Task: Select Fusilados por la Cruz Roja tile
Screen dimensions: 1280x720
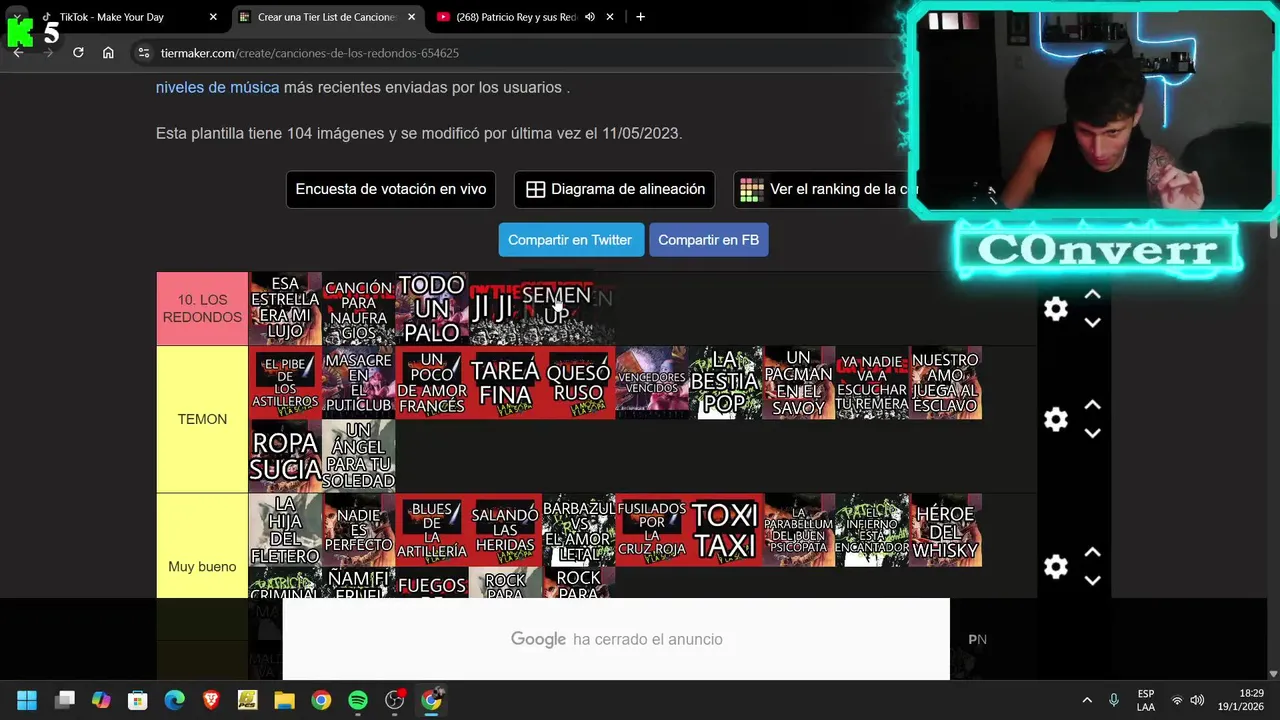Action: 652,530
